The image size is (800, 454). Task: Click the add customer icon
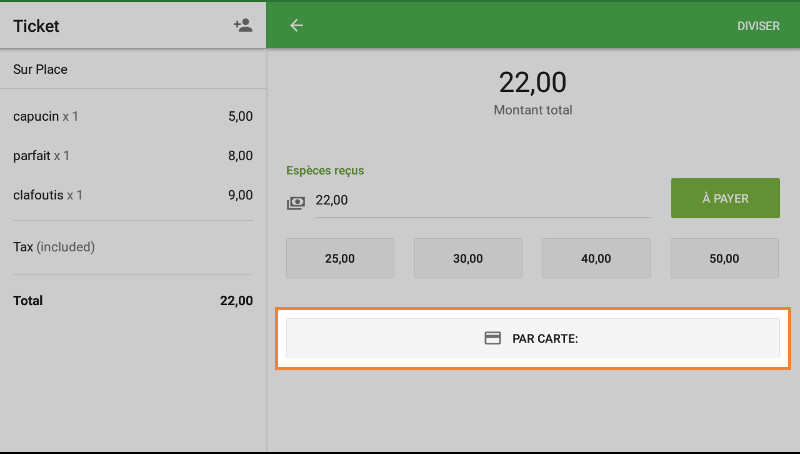[x=242, y=26]
